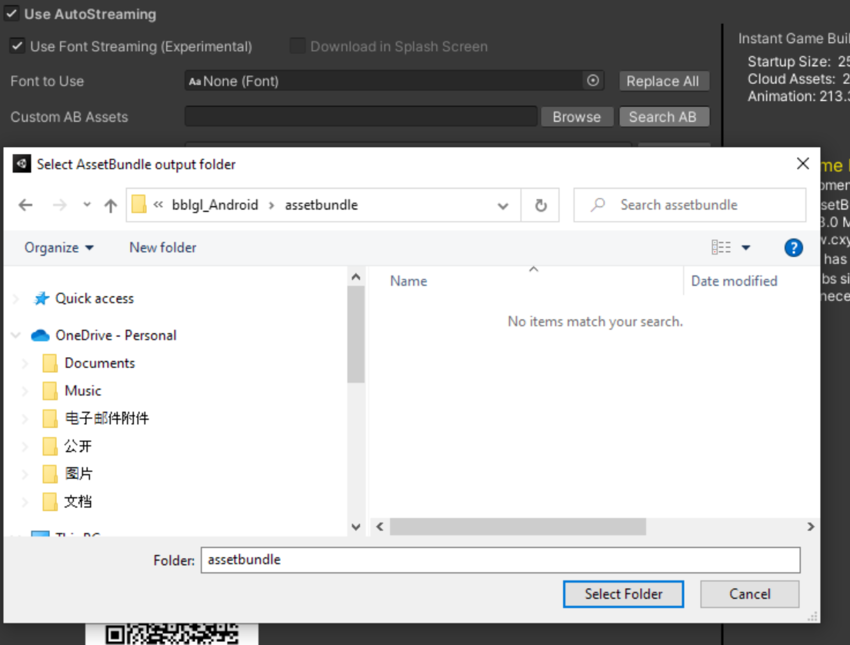850x645 pixels.
Task: Open the view options dropdown arrow
Action: click(746, 248)
